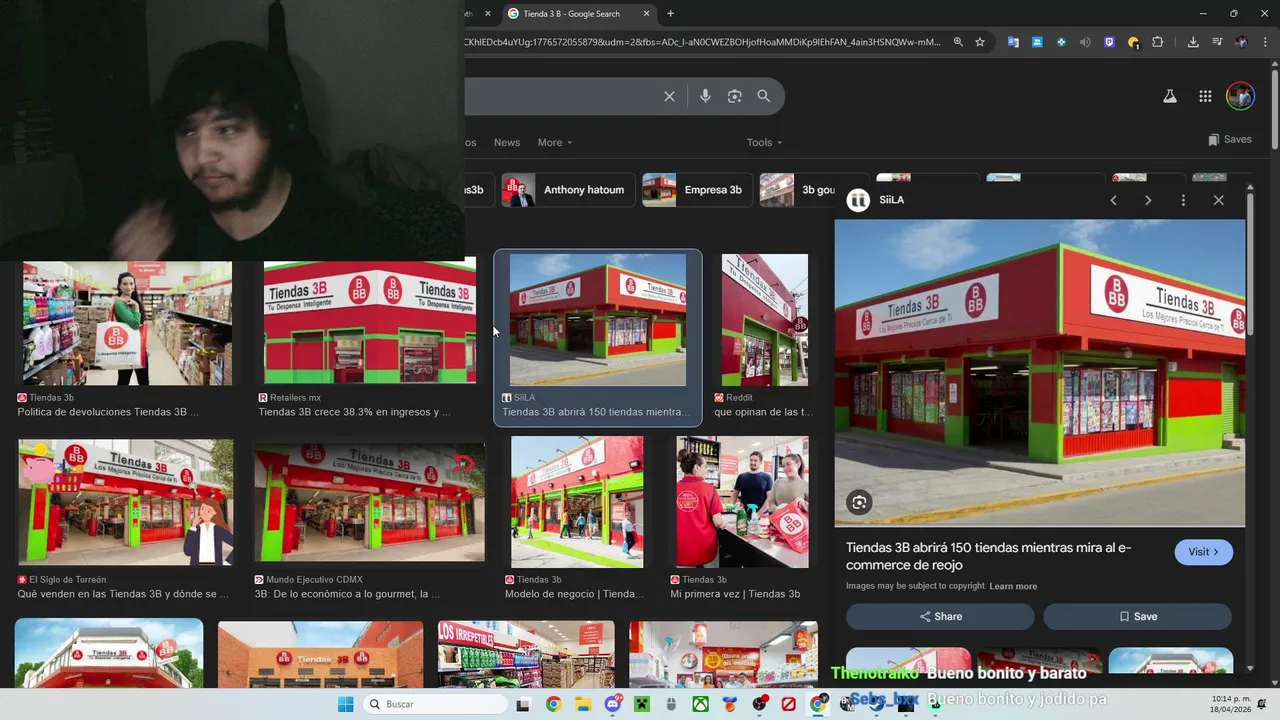
Task: Open Mi primera vez Tiendas 3B image
Action: (742, 502)
